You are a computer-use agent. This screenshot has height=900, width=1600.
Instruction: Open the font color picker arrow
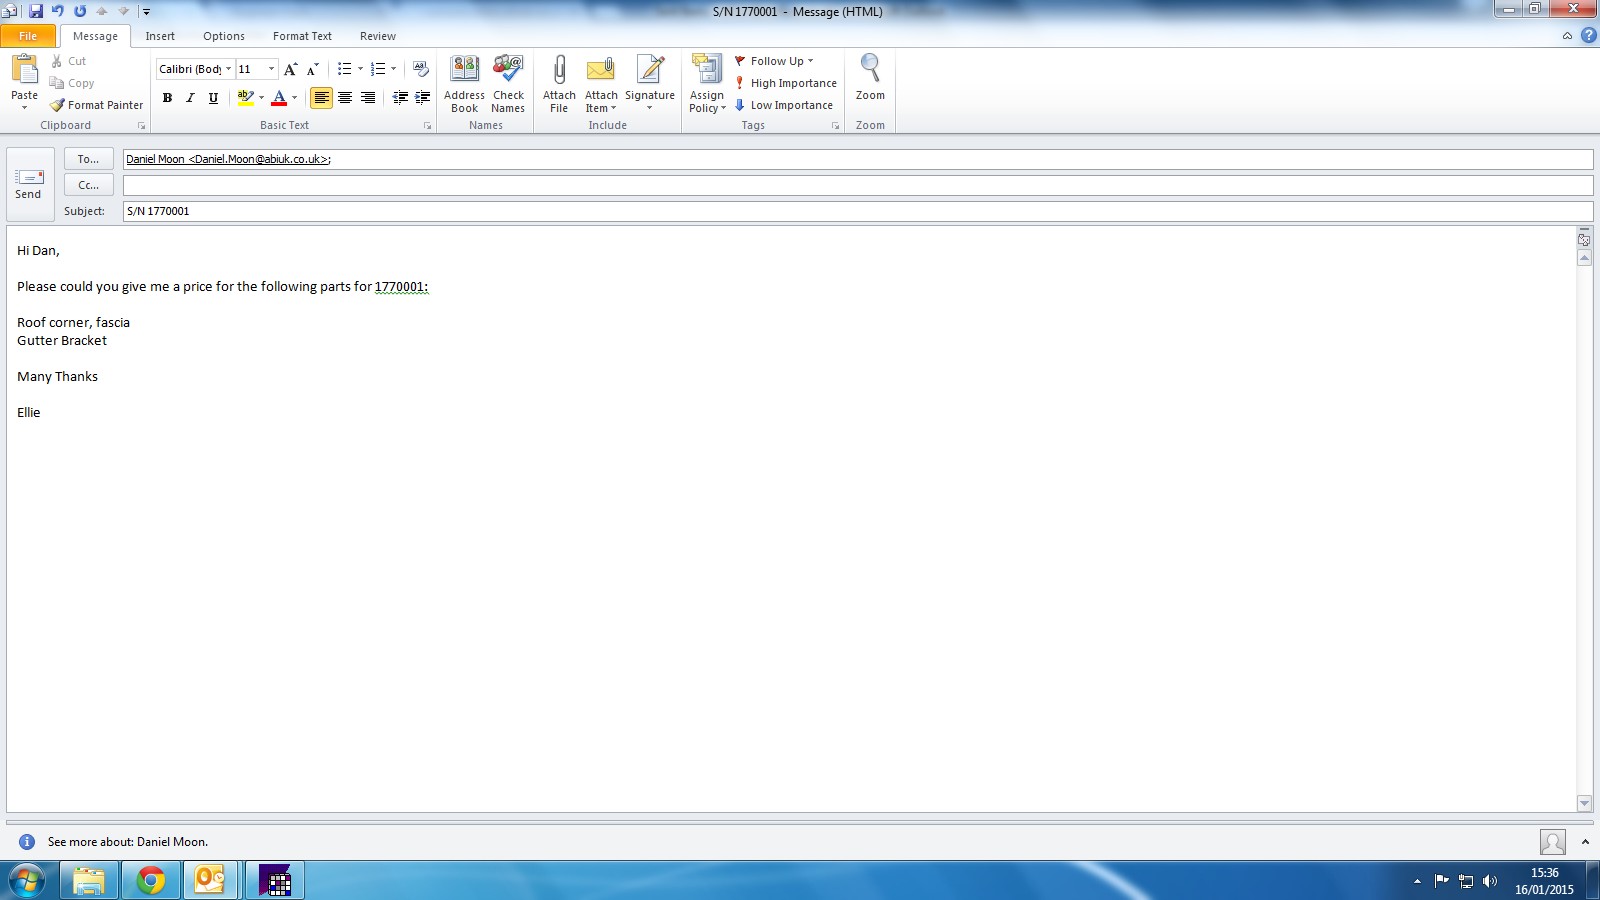tap(295, 98)
